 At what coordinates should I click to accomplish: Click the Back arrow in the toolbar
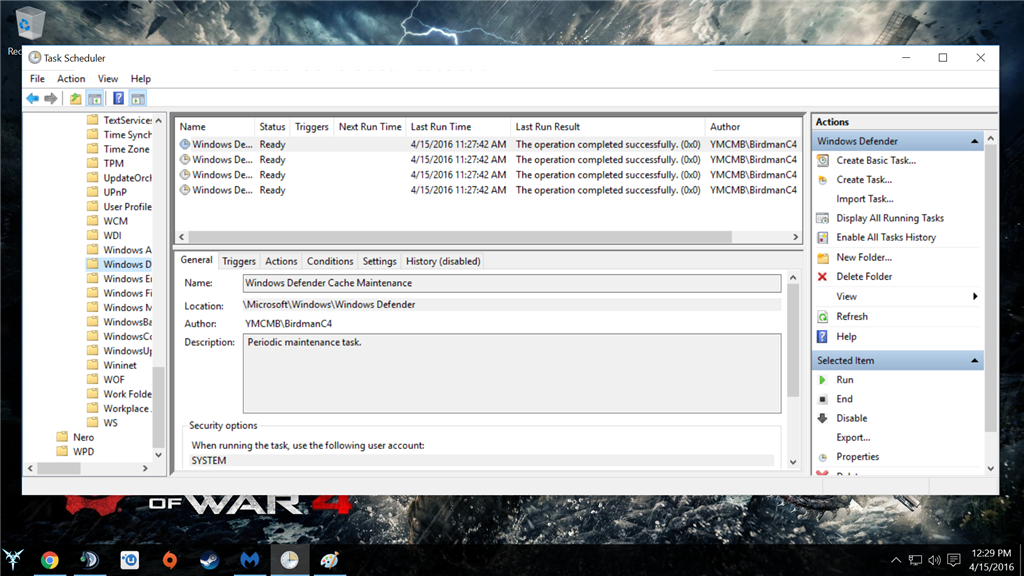pyautogui.click(x=32, y=99)
